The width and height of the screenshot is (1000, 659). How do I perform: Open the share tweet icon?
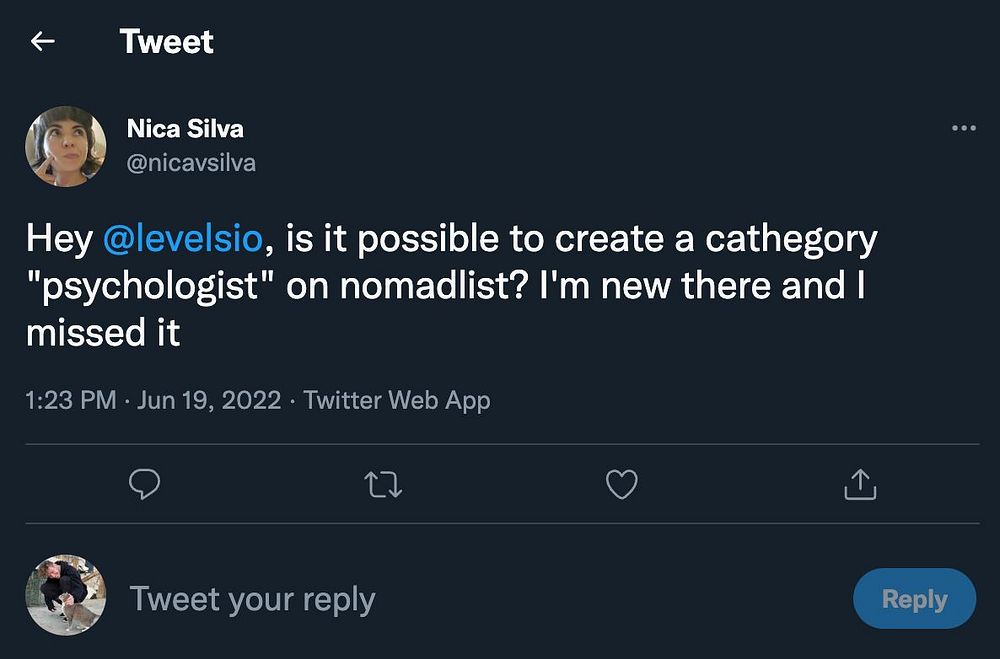(x=860, y=485)
